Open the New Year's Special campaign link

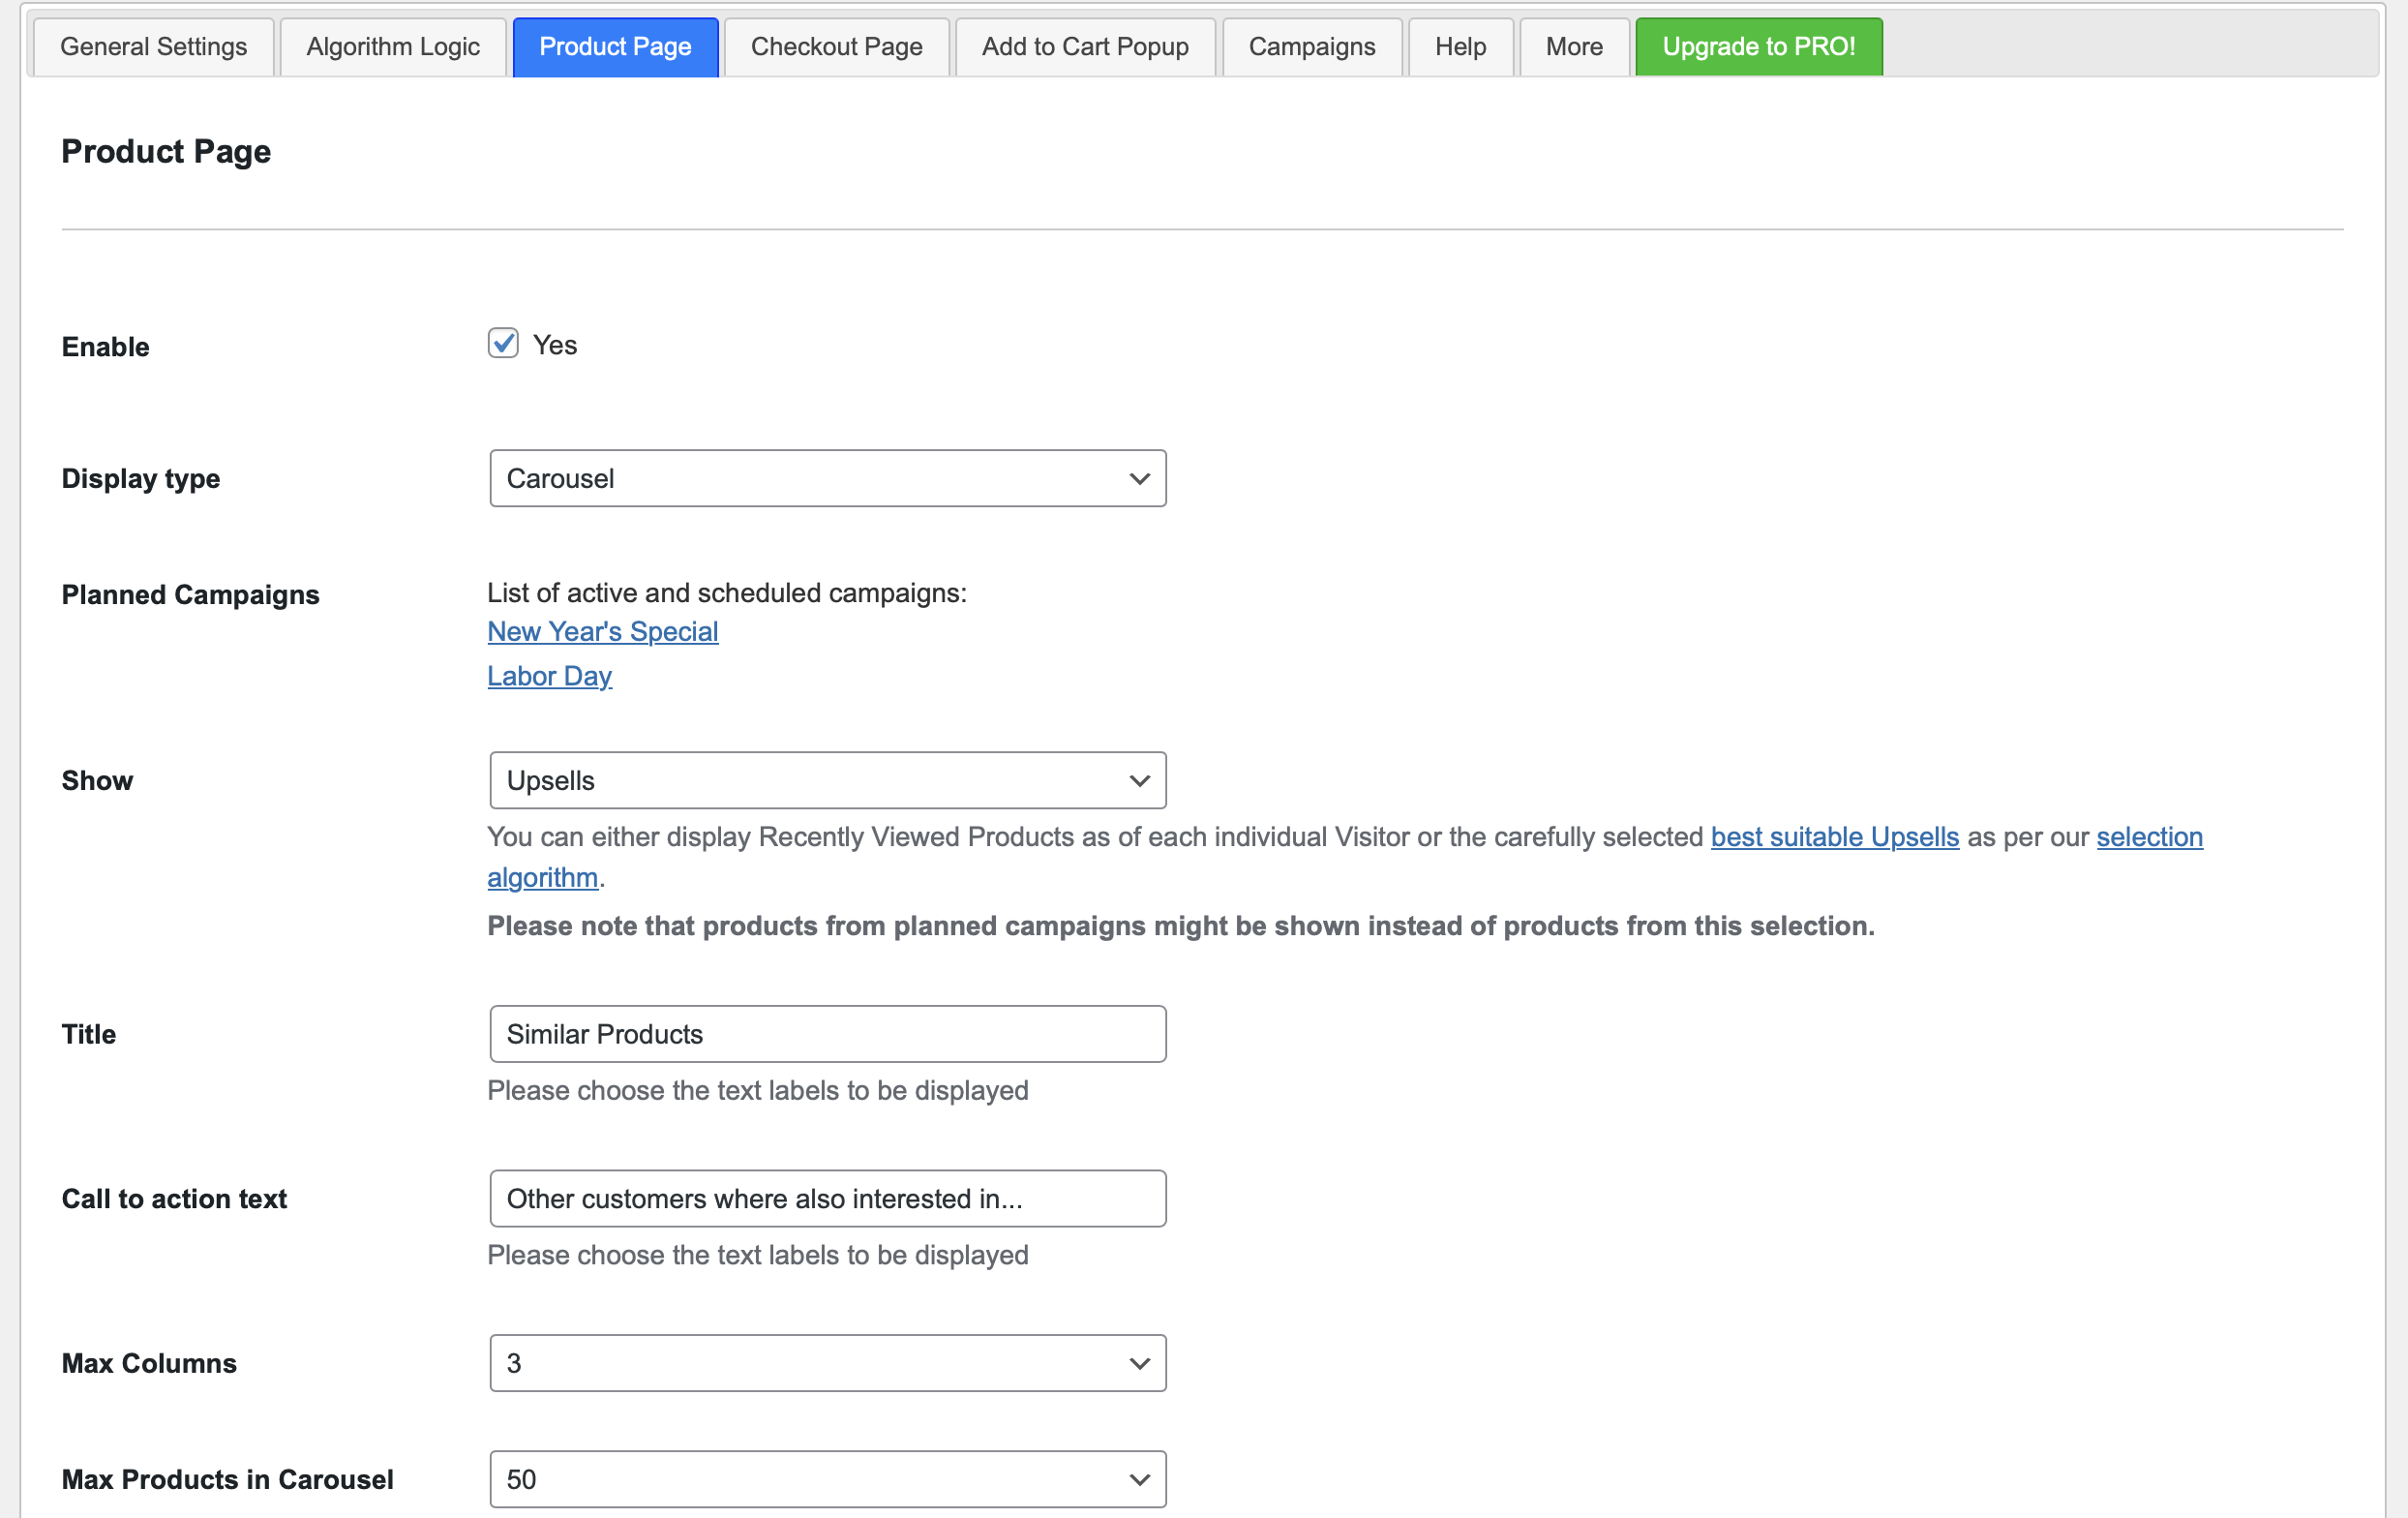[x=603, y=632]
